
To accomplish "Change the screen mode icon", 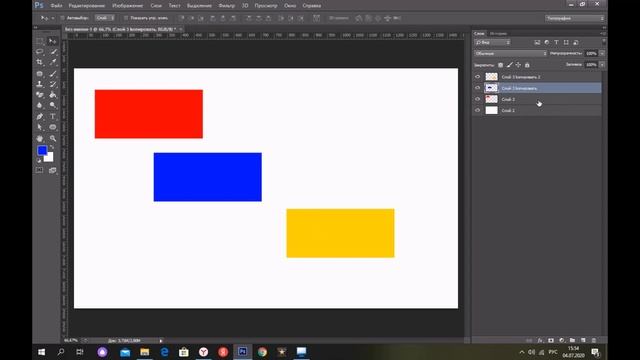I will click(53, 170).
